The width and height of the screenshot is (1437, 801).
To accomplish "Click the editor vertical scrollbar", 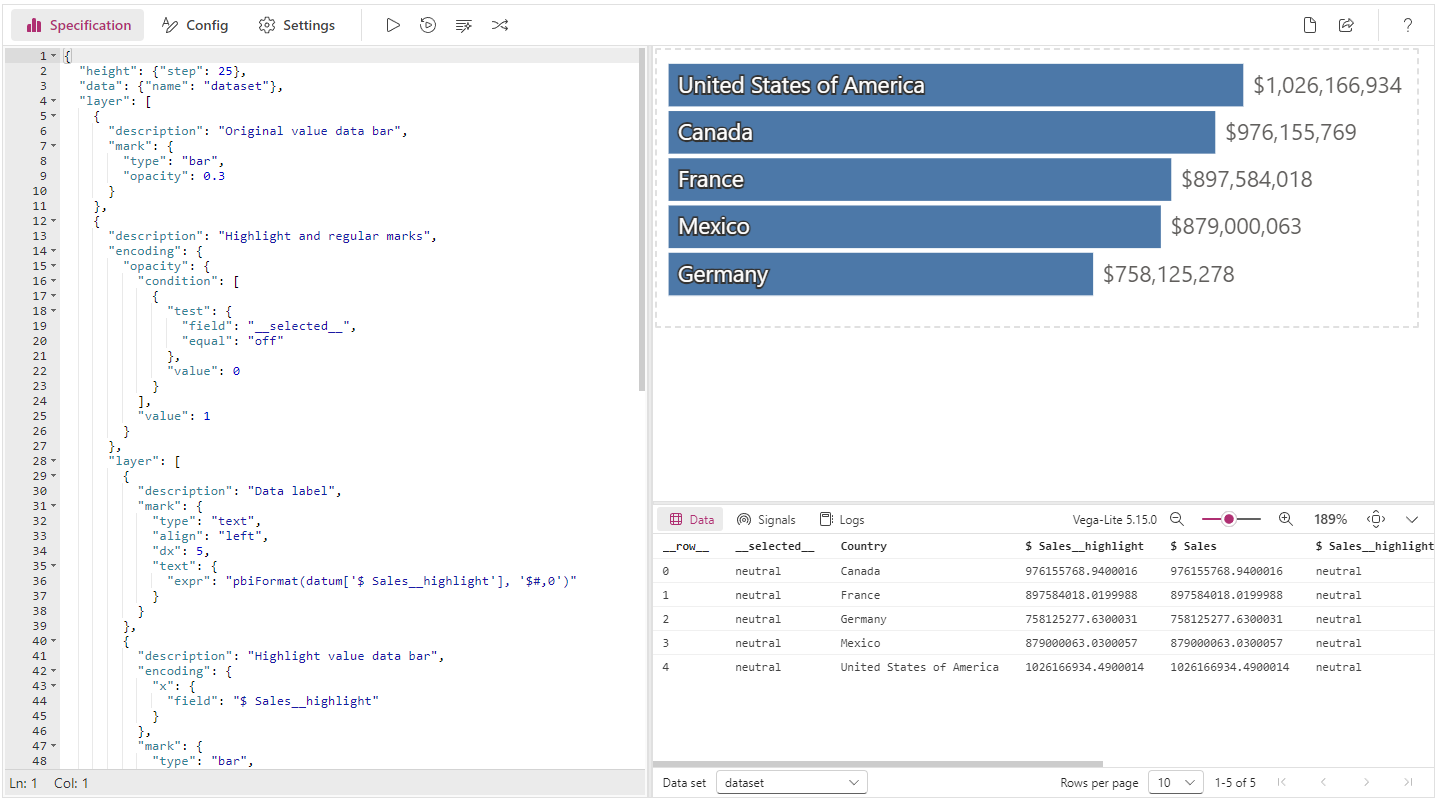I will tap(642, 220).
